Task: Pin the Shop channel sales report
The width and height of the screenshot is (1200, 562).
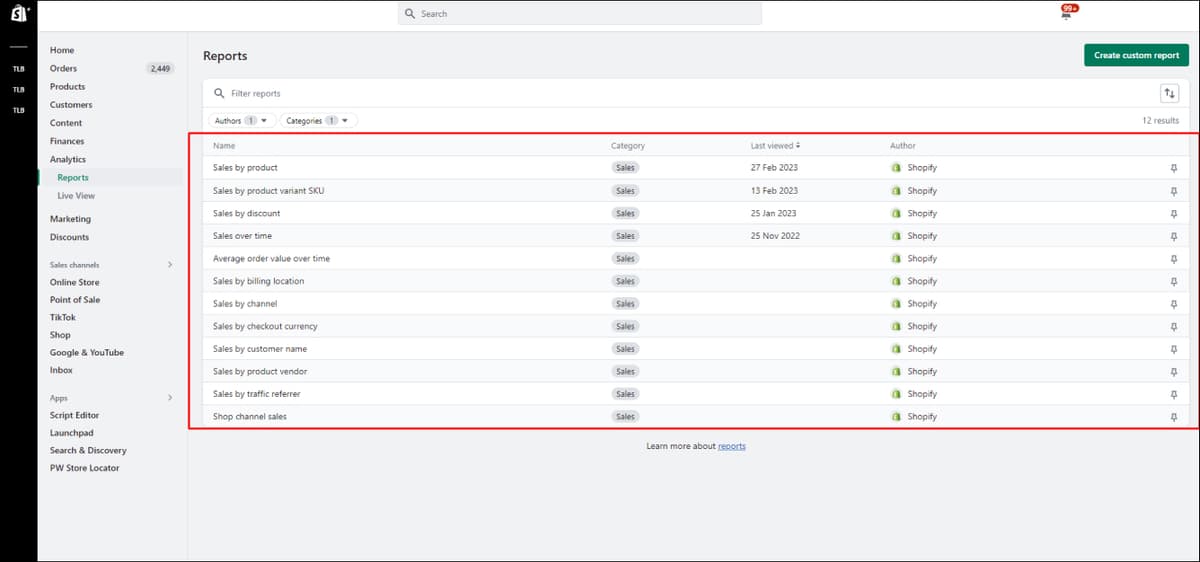Action: (x=1173, y=416)
